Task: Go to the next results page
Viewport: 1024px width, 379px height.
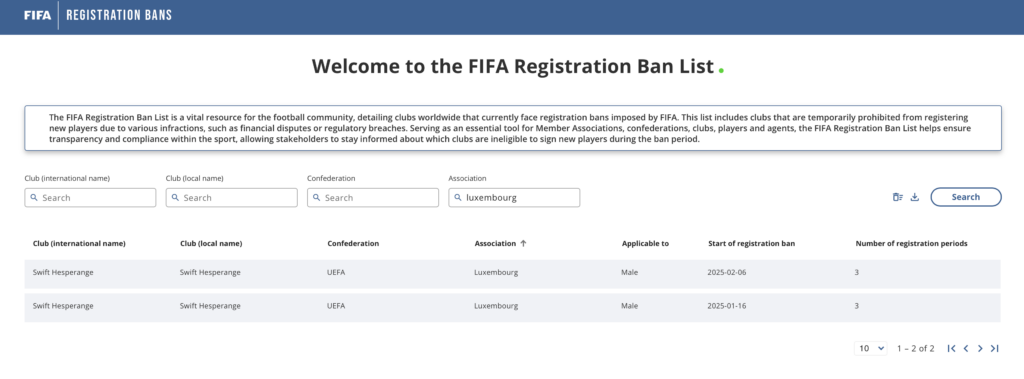Action: coord(980,348)
